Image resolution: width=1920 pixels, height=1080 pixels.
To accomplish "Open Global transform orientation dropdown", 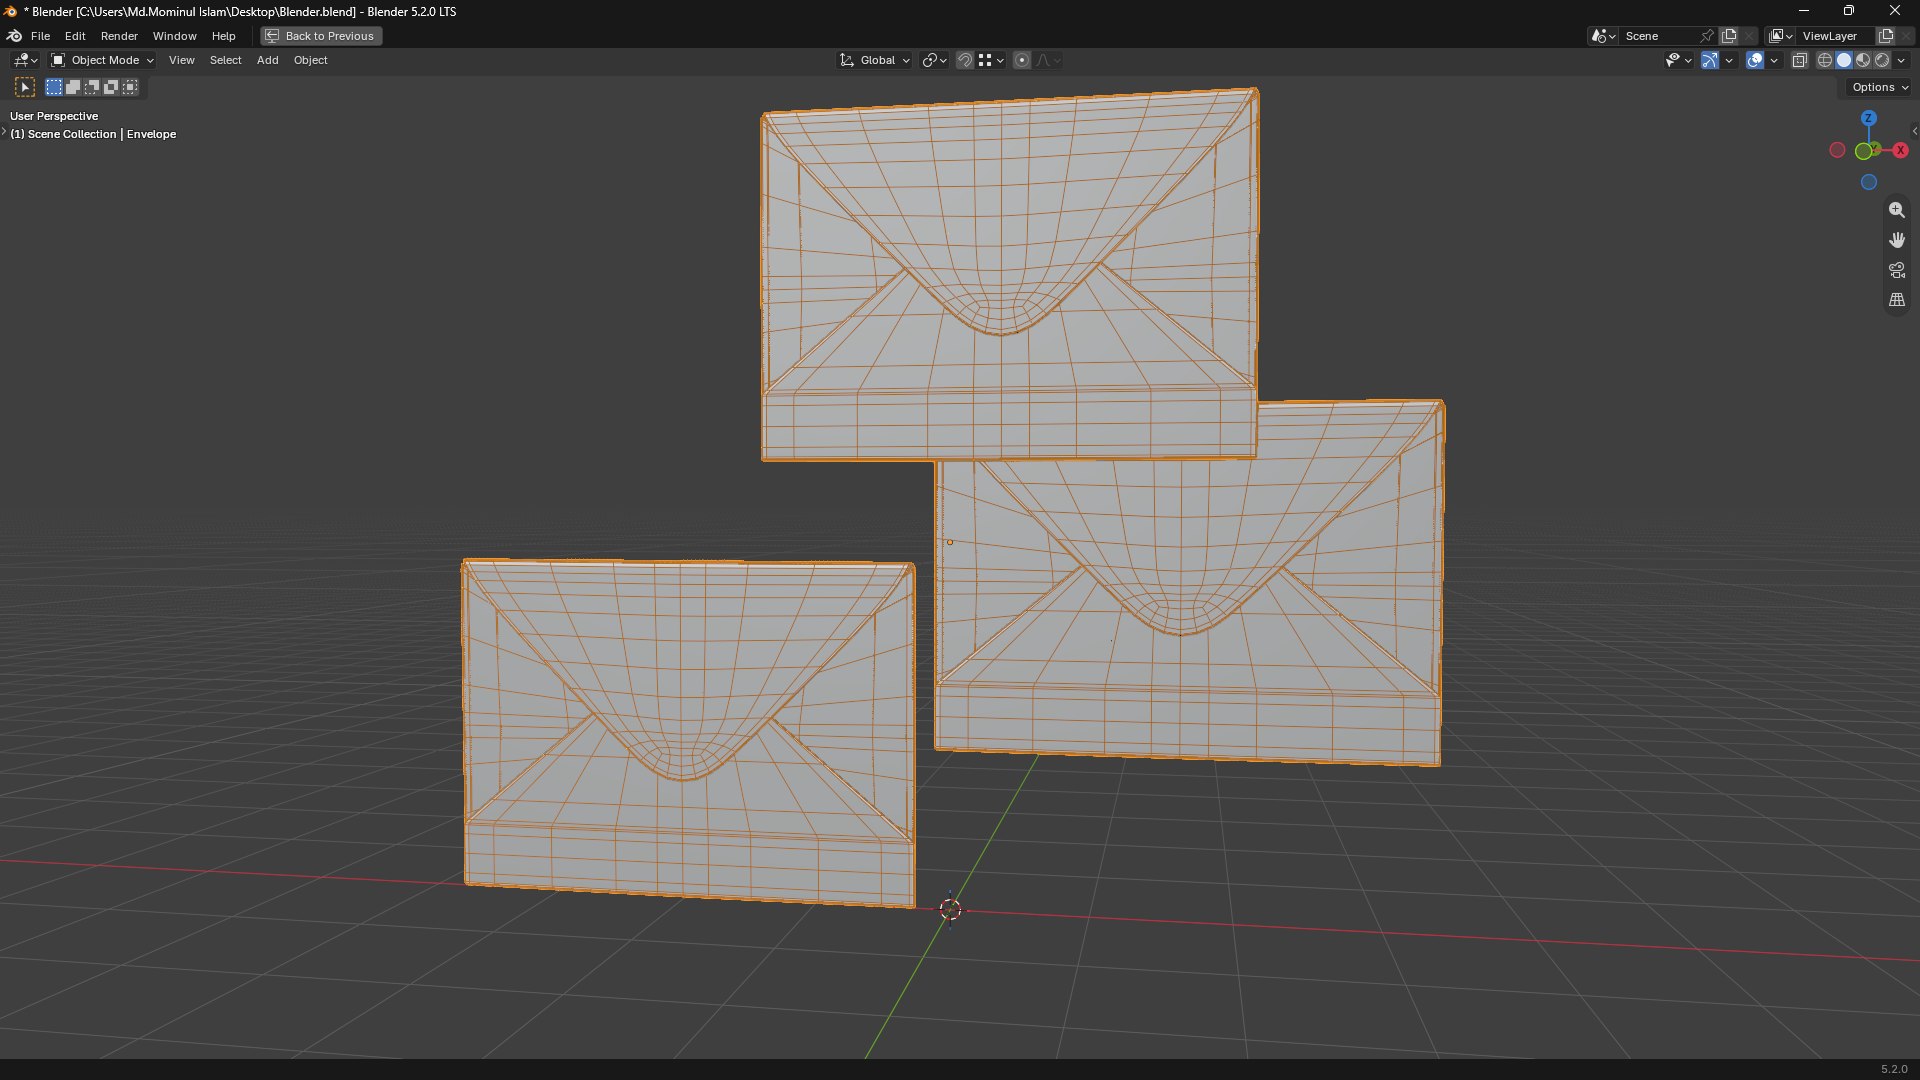I will (x=875, y=60).
